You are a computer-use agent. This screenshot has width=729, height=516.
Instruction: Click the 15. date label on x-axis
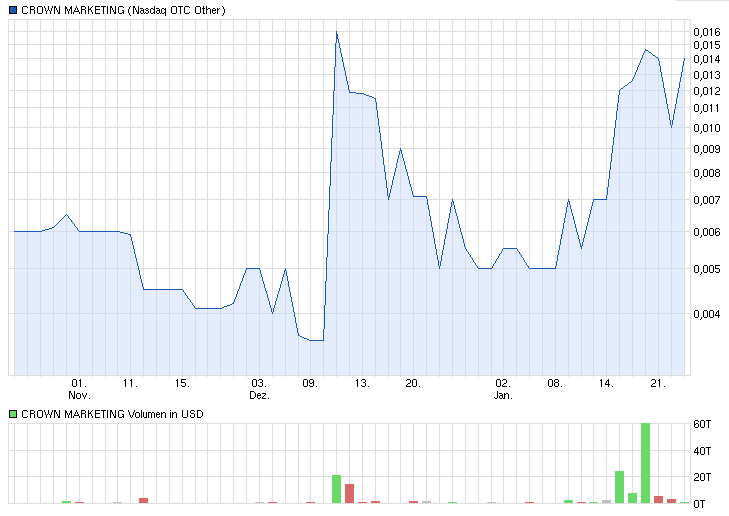(x=181, y=382)
